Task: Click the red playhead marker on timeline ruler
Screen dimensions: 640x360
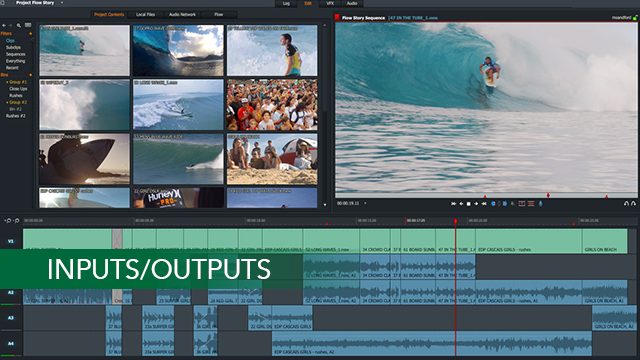Action: tap(456, 221)
